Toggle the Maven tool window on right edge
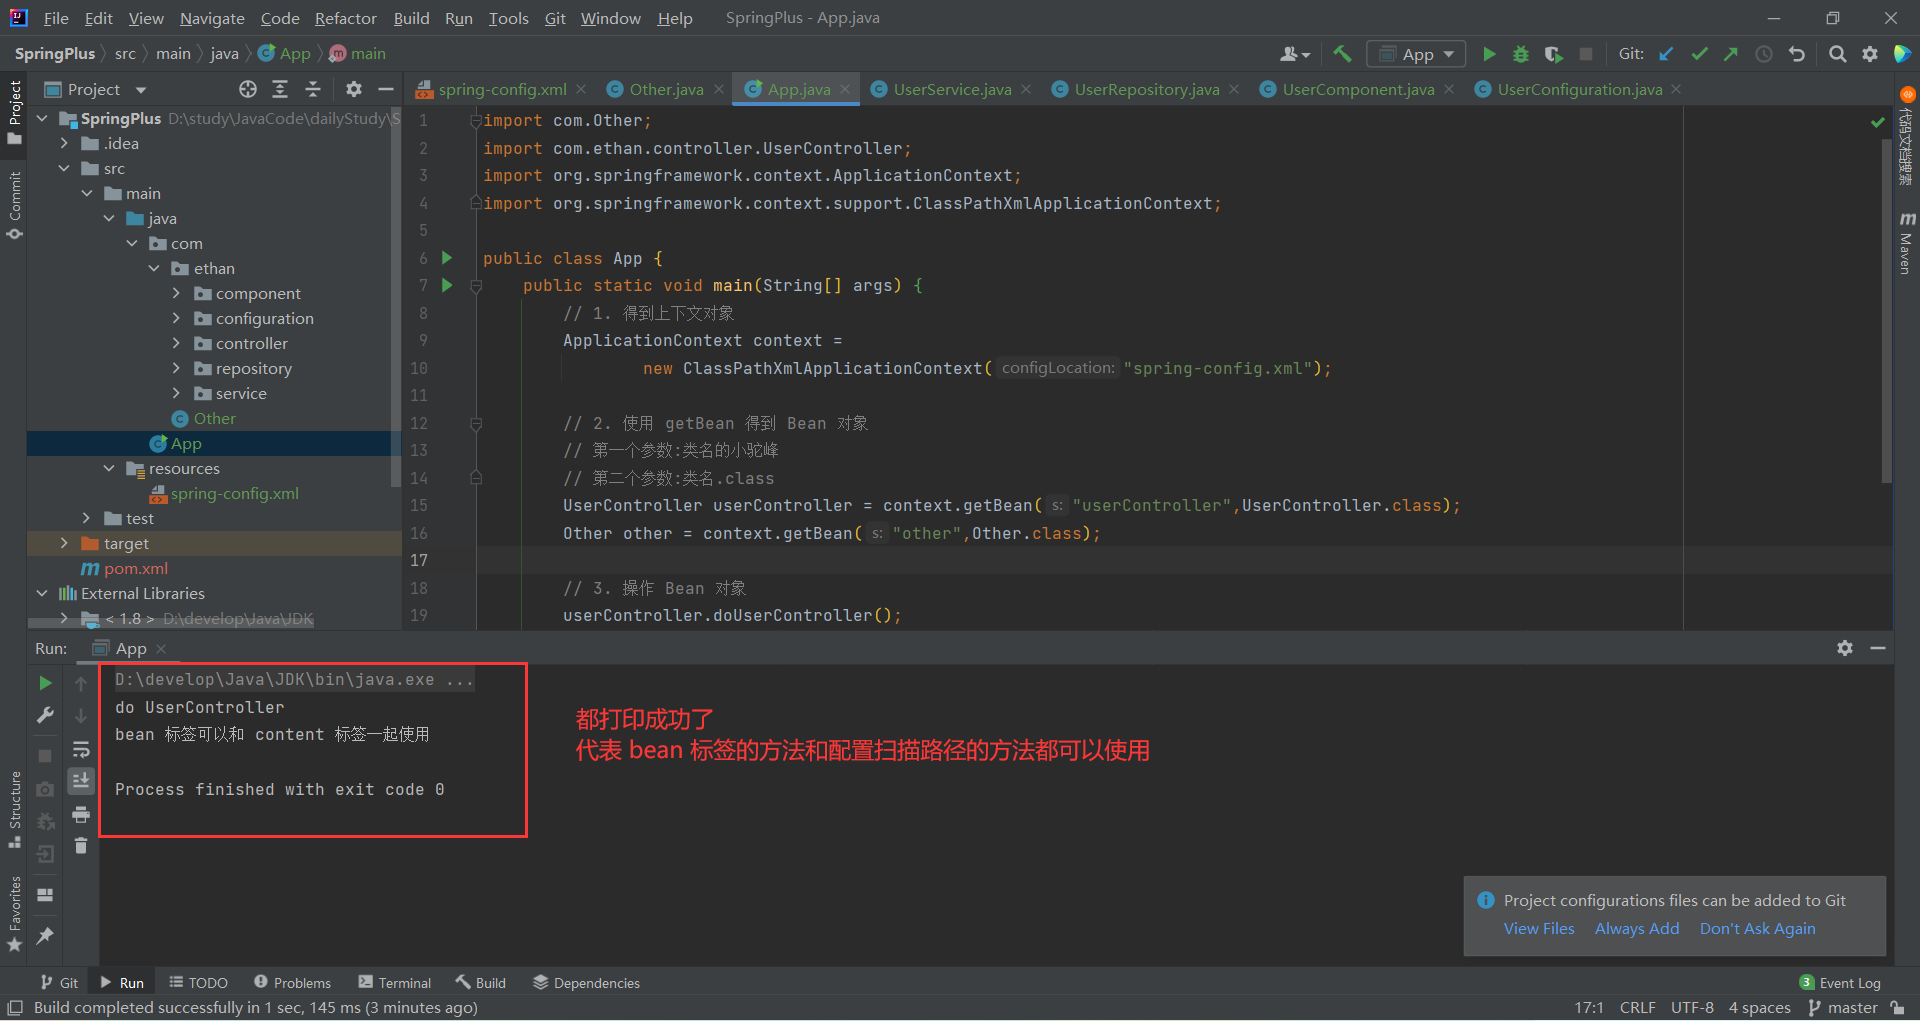The image size is (1920, 1021). pyautogui.click(x=1906, y=242)
